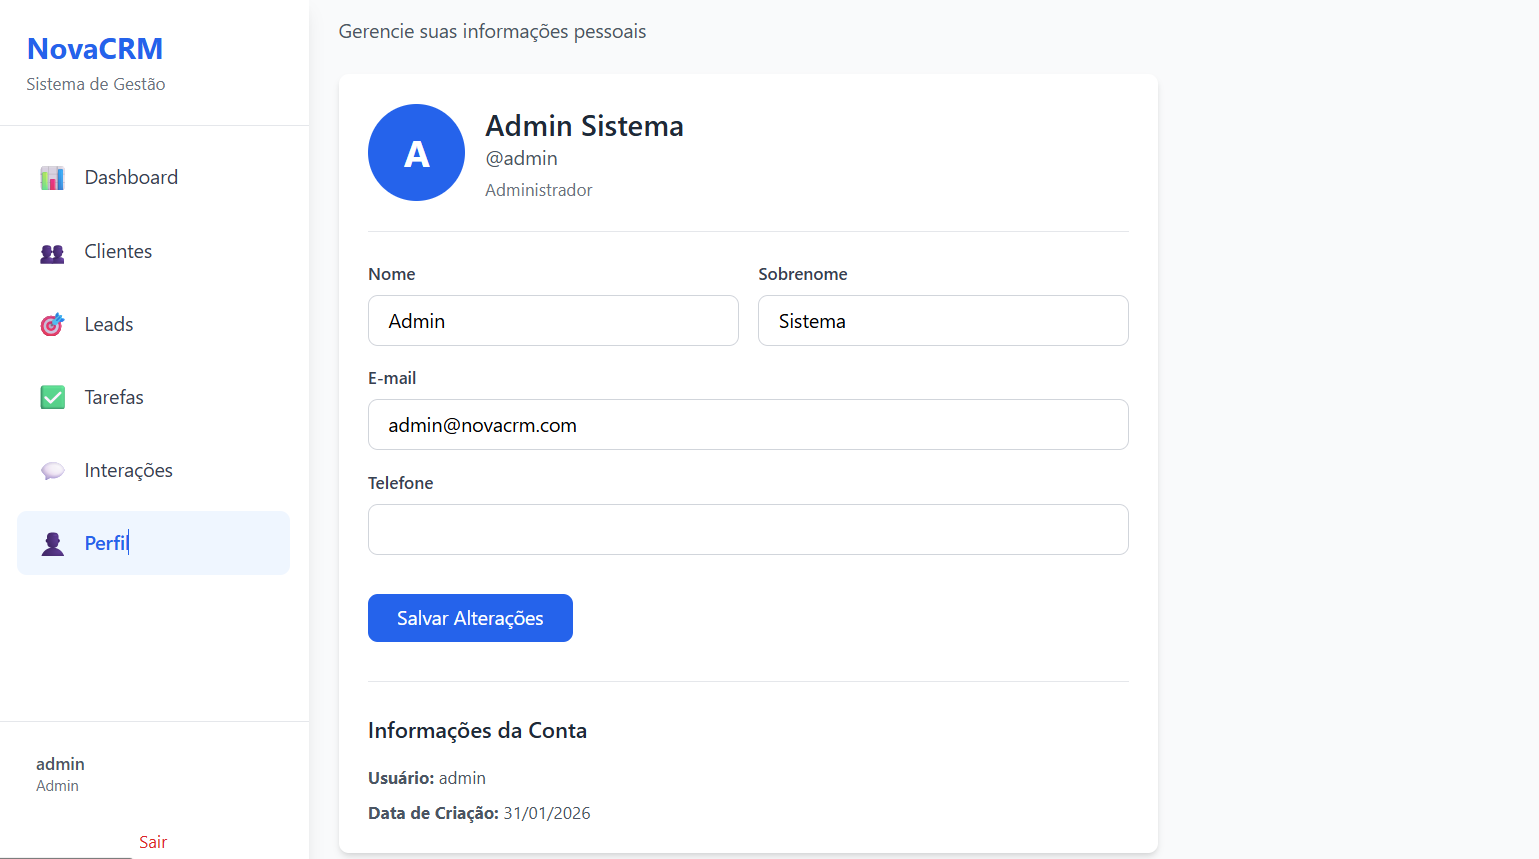1539x859 pixels.
Task: Click the Clientes people icon
Action: (52, 251)
